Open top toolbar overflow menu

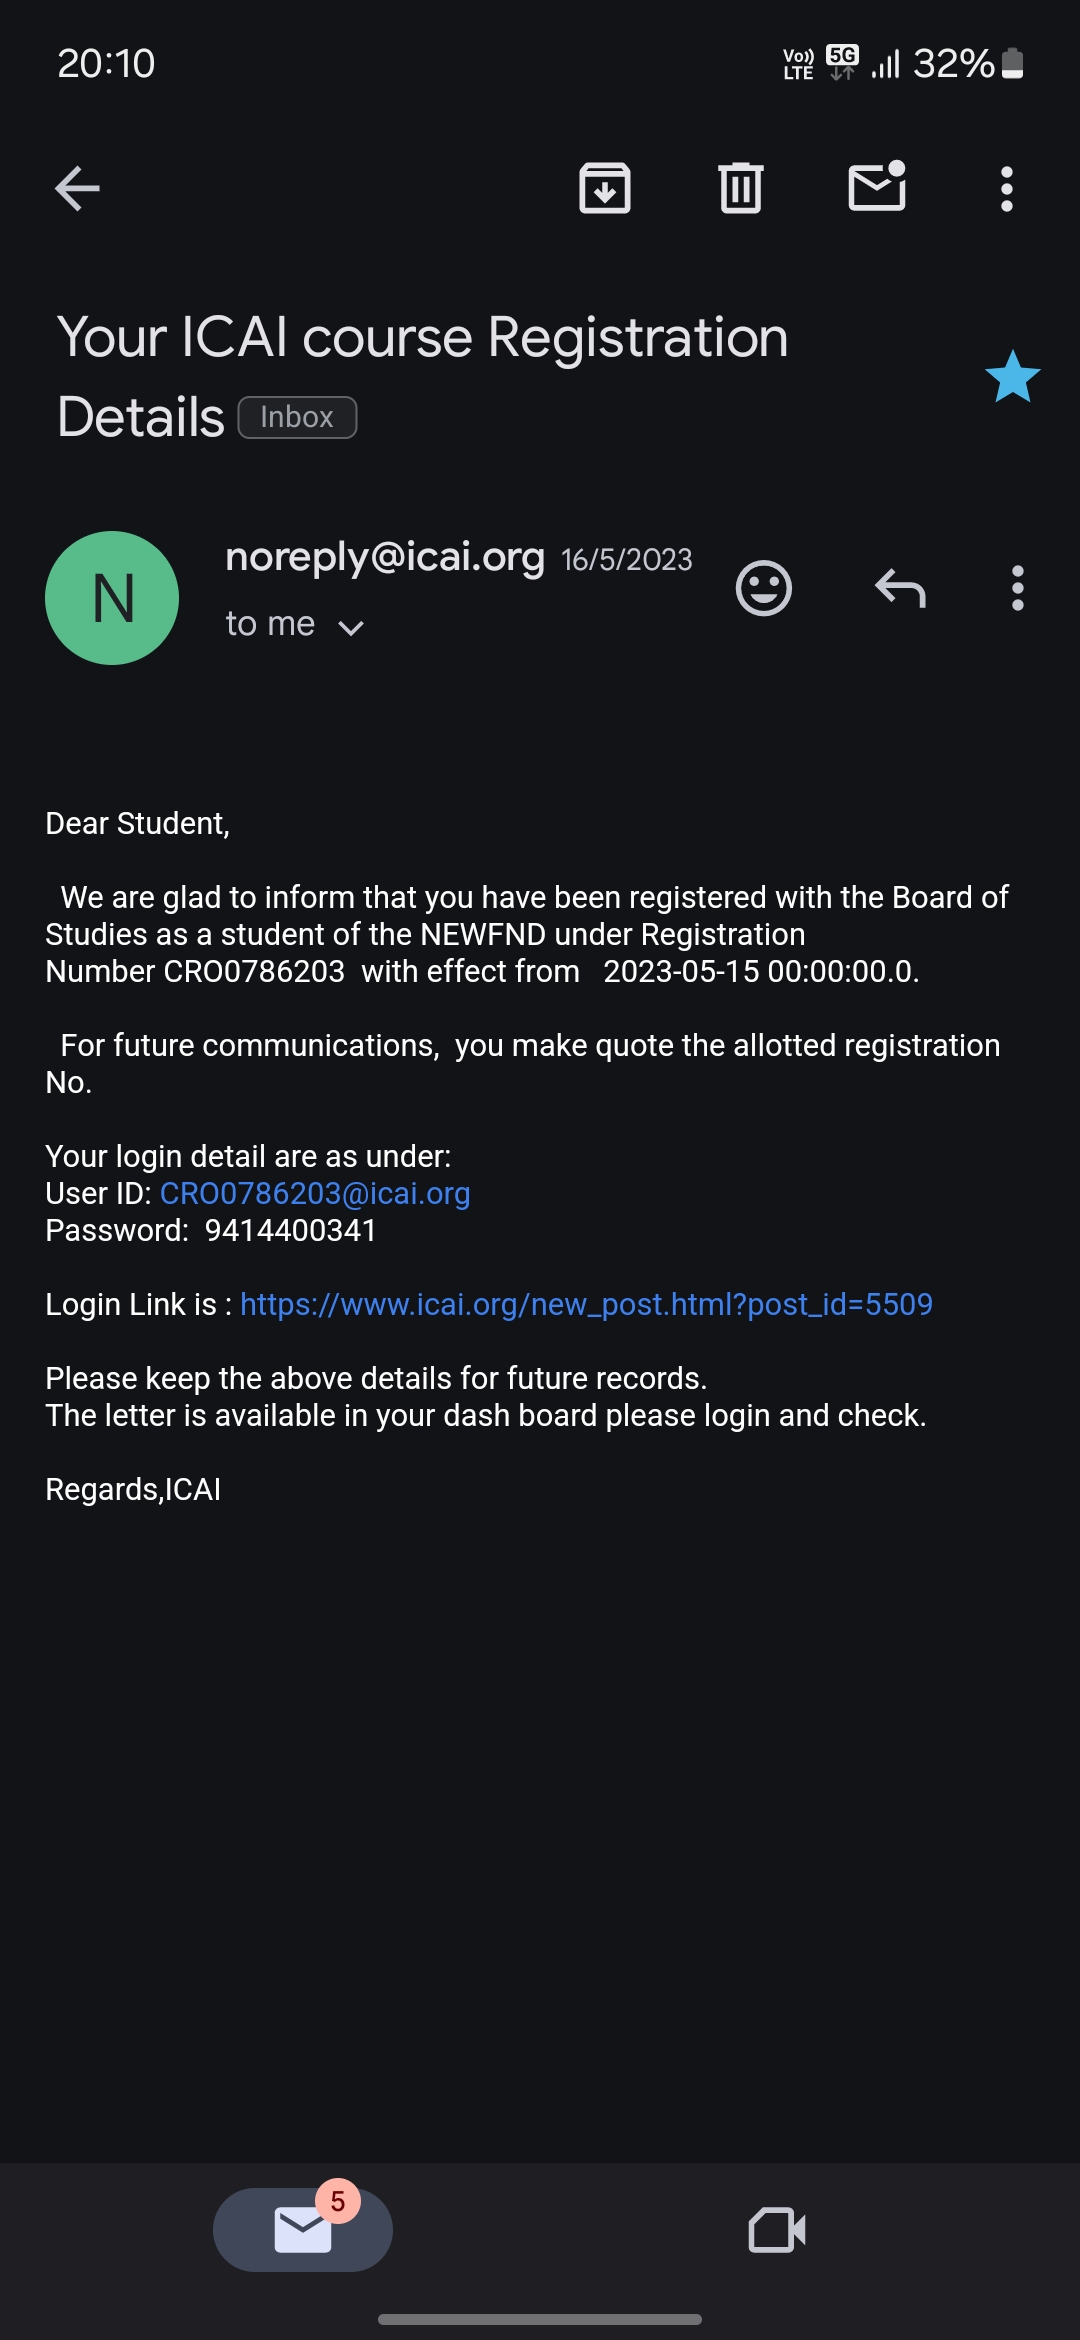pyautogui.click(x=1006, y=188)
